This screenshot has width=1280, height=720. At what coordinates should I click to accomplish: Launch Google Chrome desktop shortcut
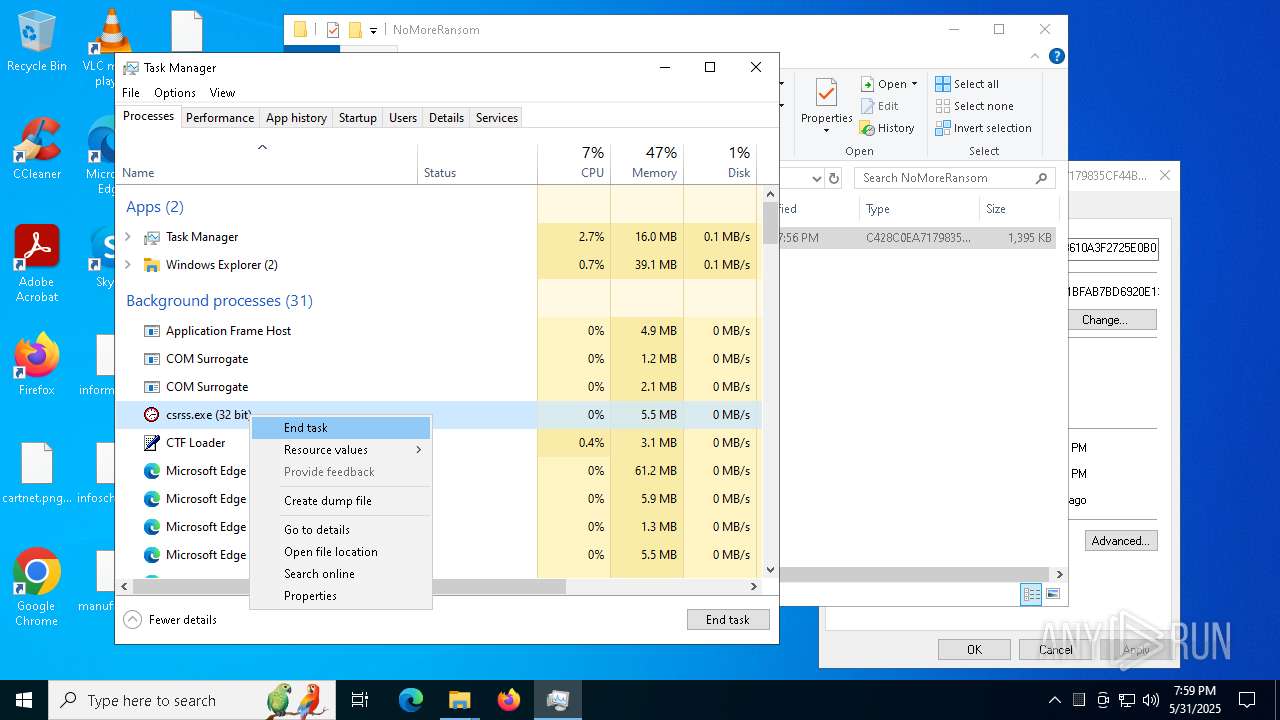pyautogui.click(x=36, y=587)
